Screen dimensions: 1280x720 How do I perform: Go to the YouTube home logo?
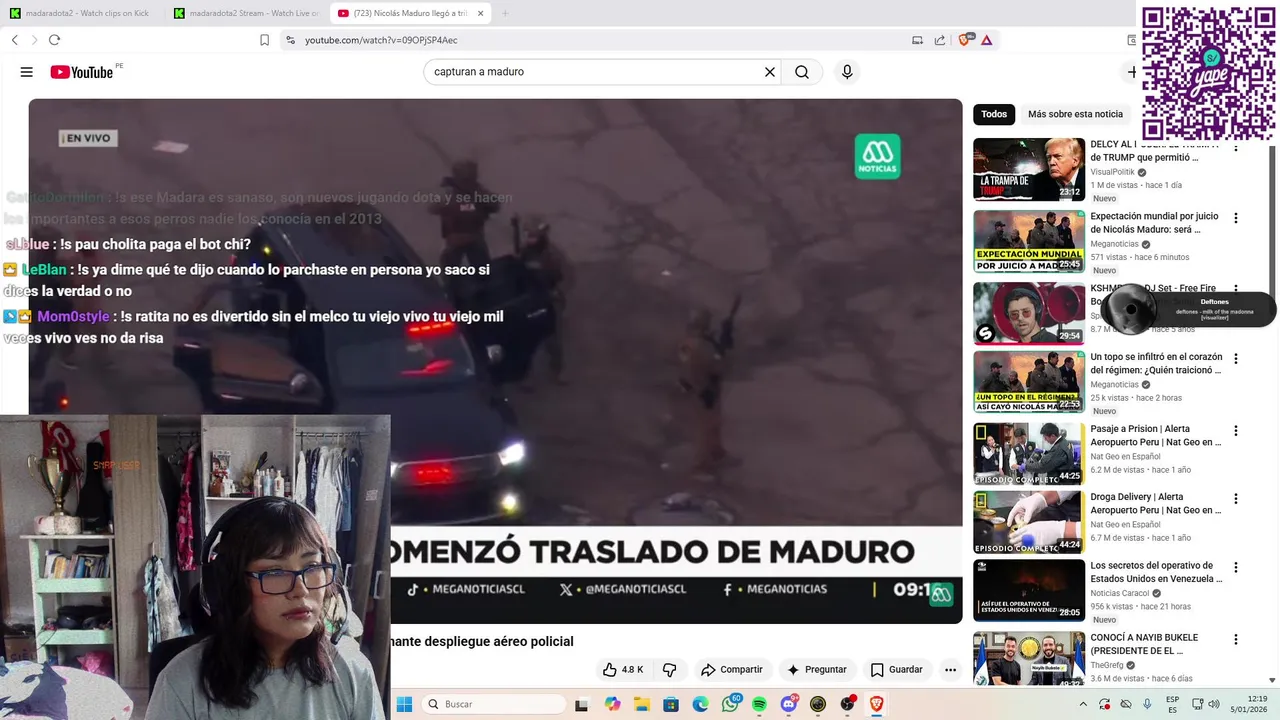82,72
